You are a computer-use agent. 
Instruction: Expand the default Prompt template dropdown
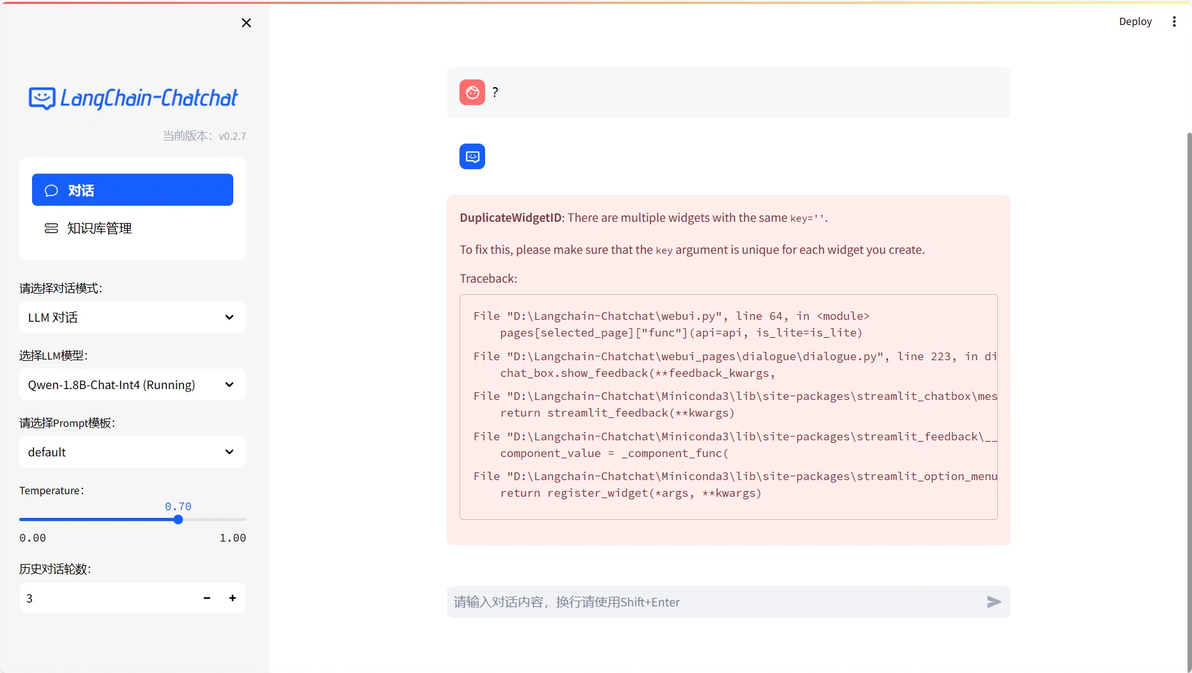(132, 452)
